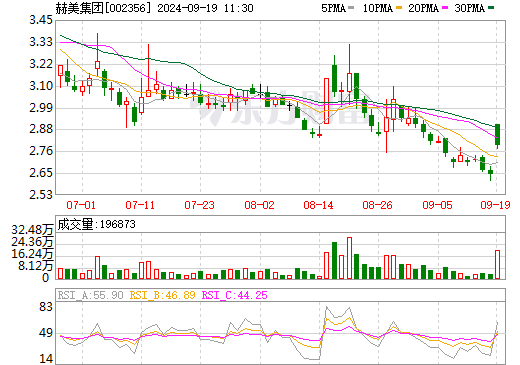Click the 2.65 price axis label

pos(41,173)
